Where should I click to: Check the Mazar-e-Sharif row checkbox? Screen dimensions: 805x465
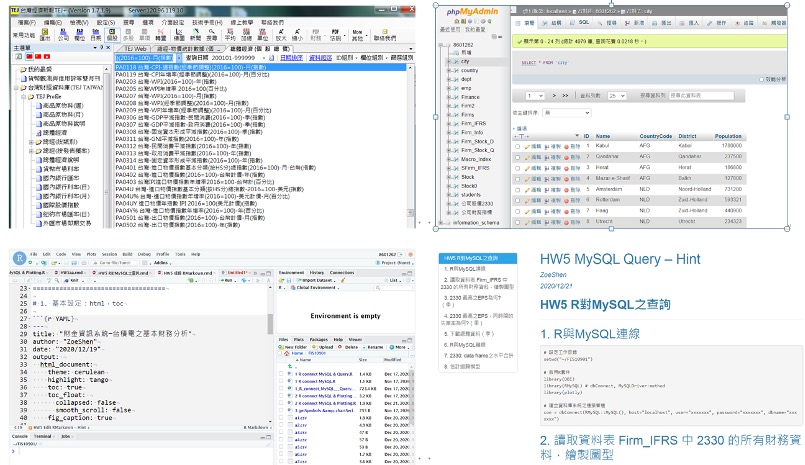tap(517, 179)
